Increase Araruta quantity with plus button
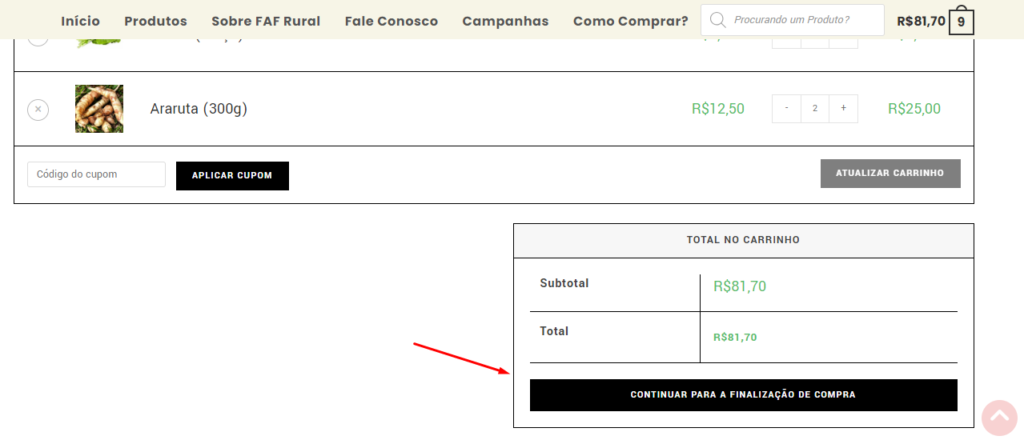Image resolution: width=1024 pixels, height=448 pixels. 844,108
